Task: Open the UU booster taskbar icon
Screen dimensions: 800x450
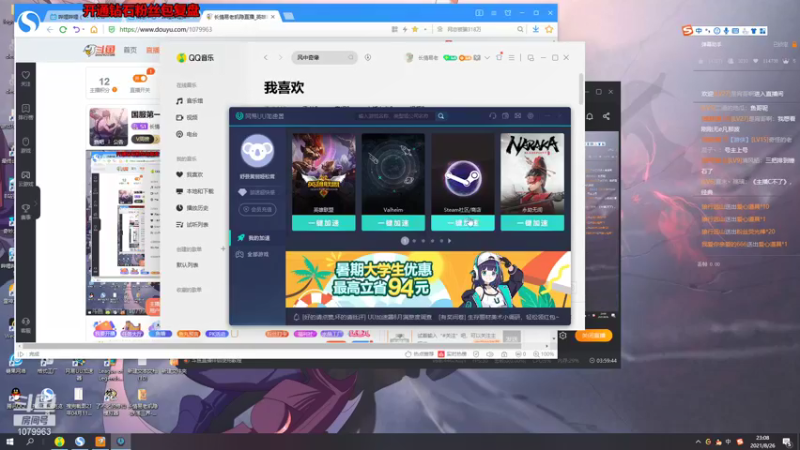Action: (x=120, y=441)
